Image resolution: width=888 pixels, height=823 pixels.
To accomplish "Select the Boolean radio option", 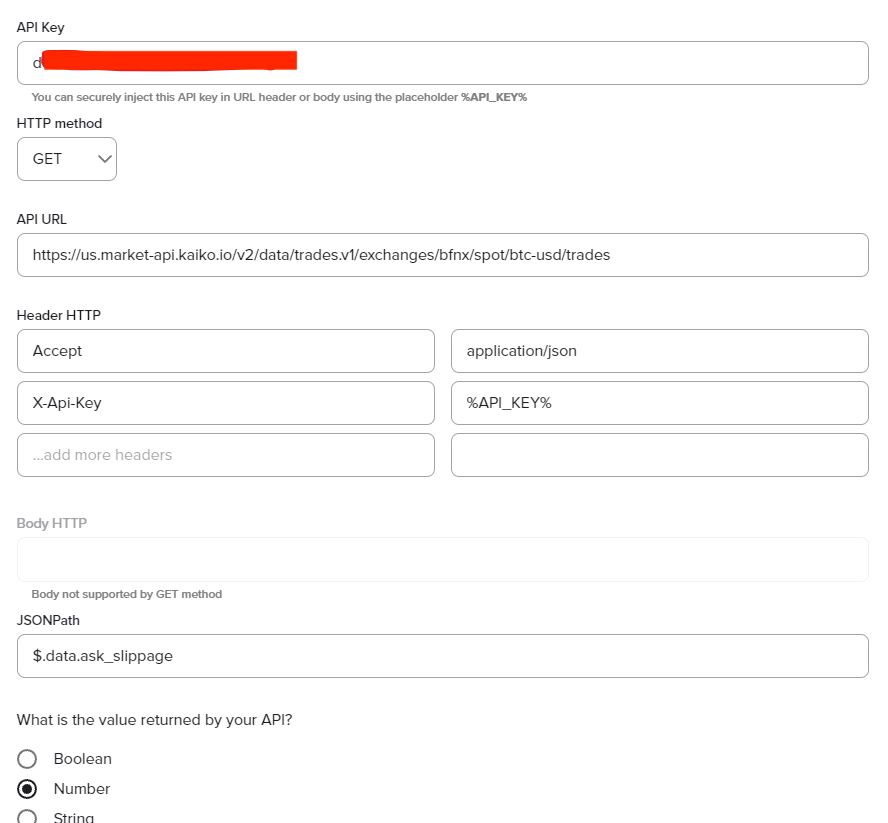I will tap(27, 759).
